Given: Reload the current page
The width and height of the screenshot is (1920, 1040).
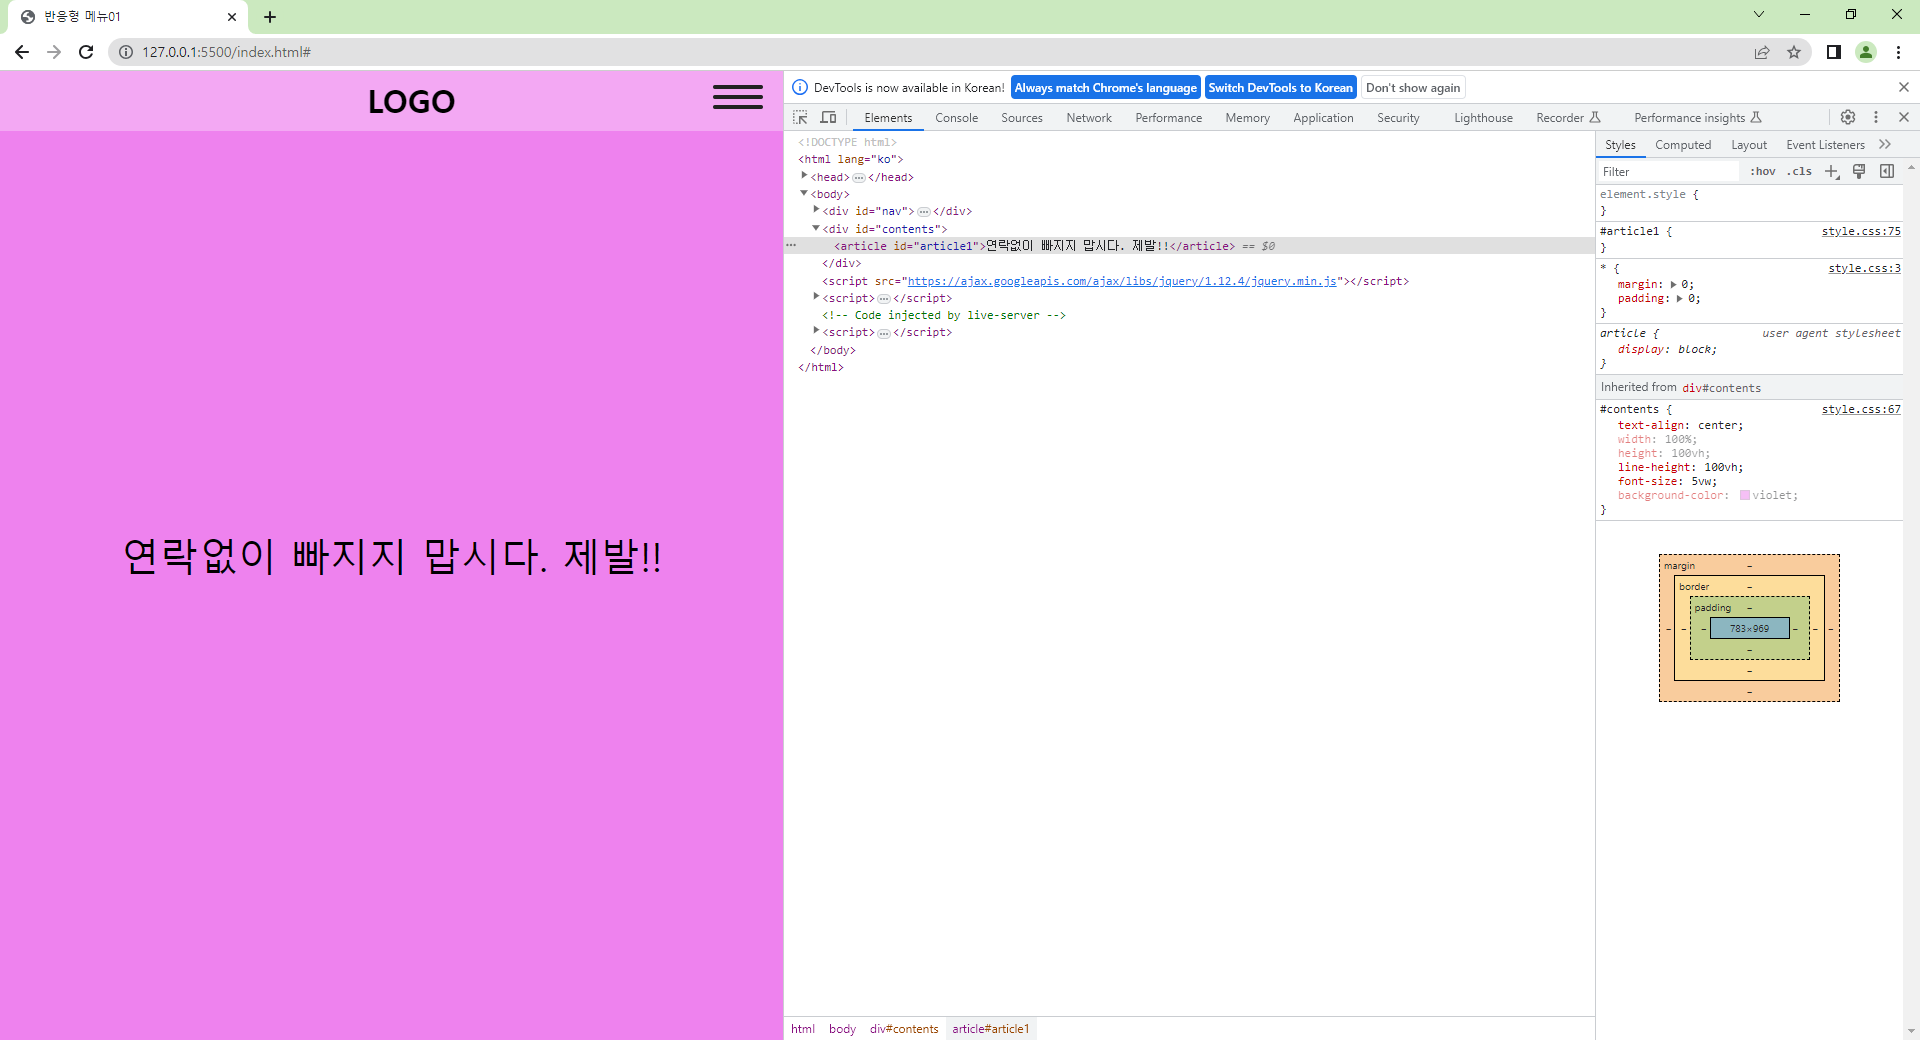Looking at the screenshot, I should [86, 52].
